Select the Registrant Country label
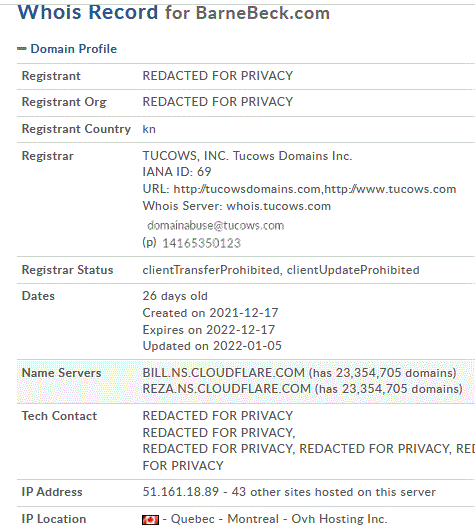This screenshot has width=475, height=528. click(x=76, y=129)
